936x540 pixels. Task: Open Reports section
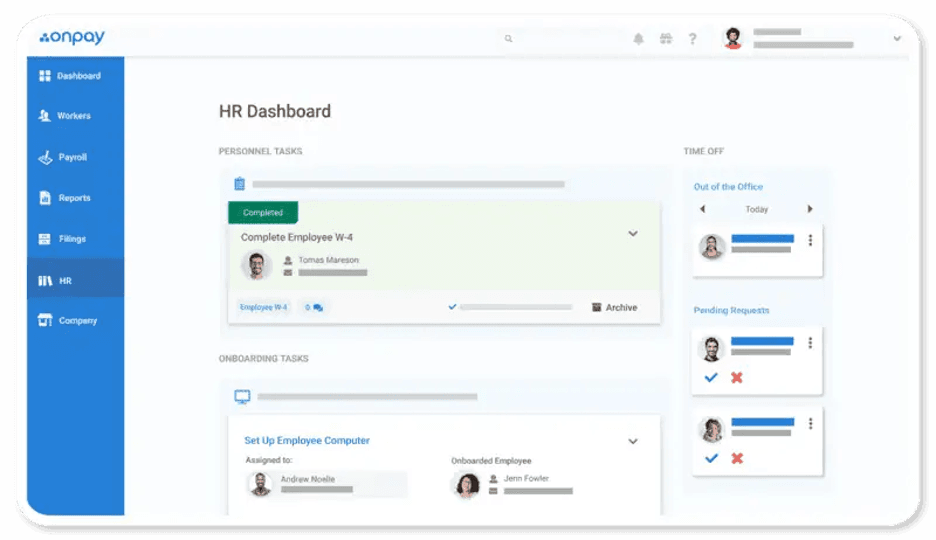75,198
